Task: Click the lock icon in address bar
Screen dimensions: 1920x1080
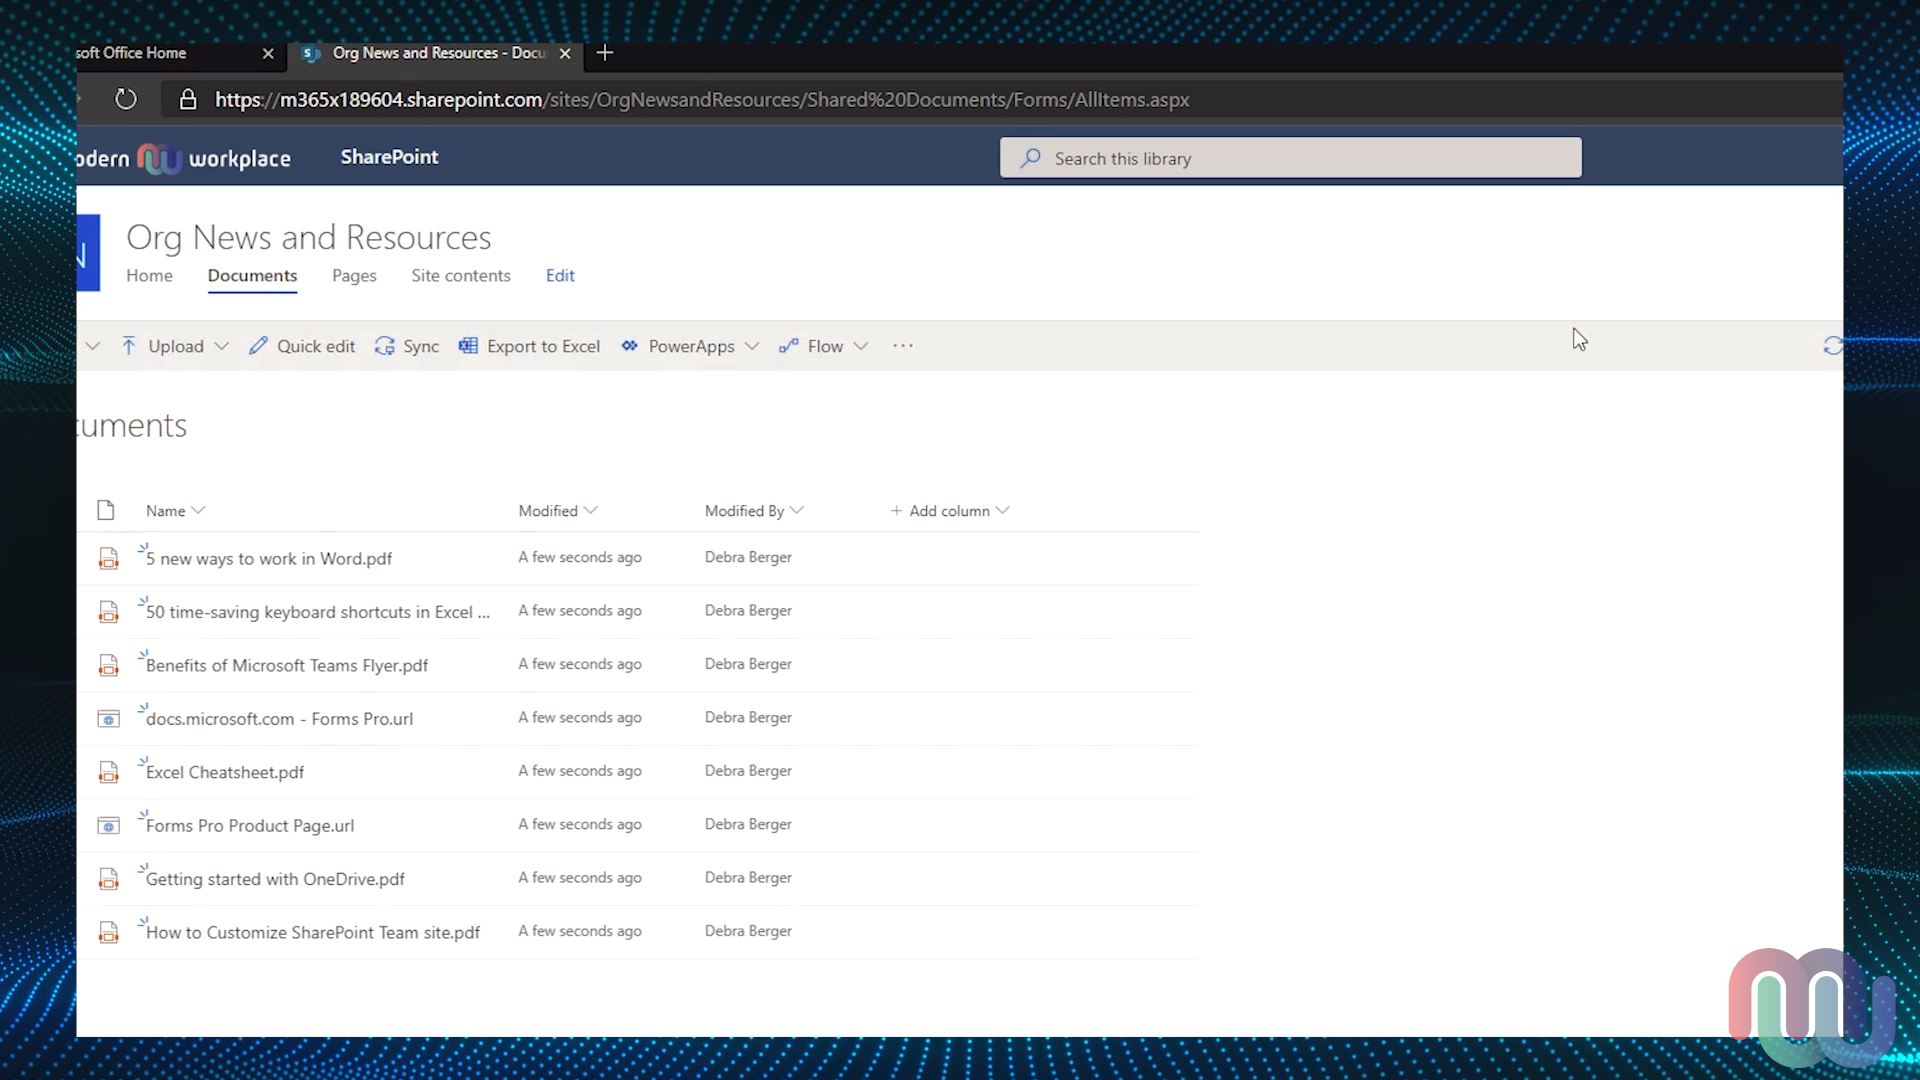Action: 187,99
